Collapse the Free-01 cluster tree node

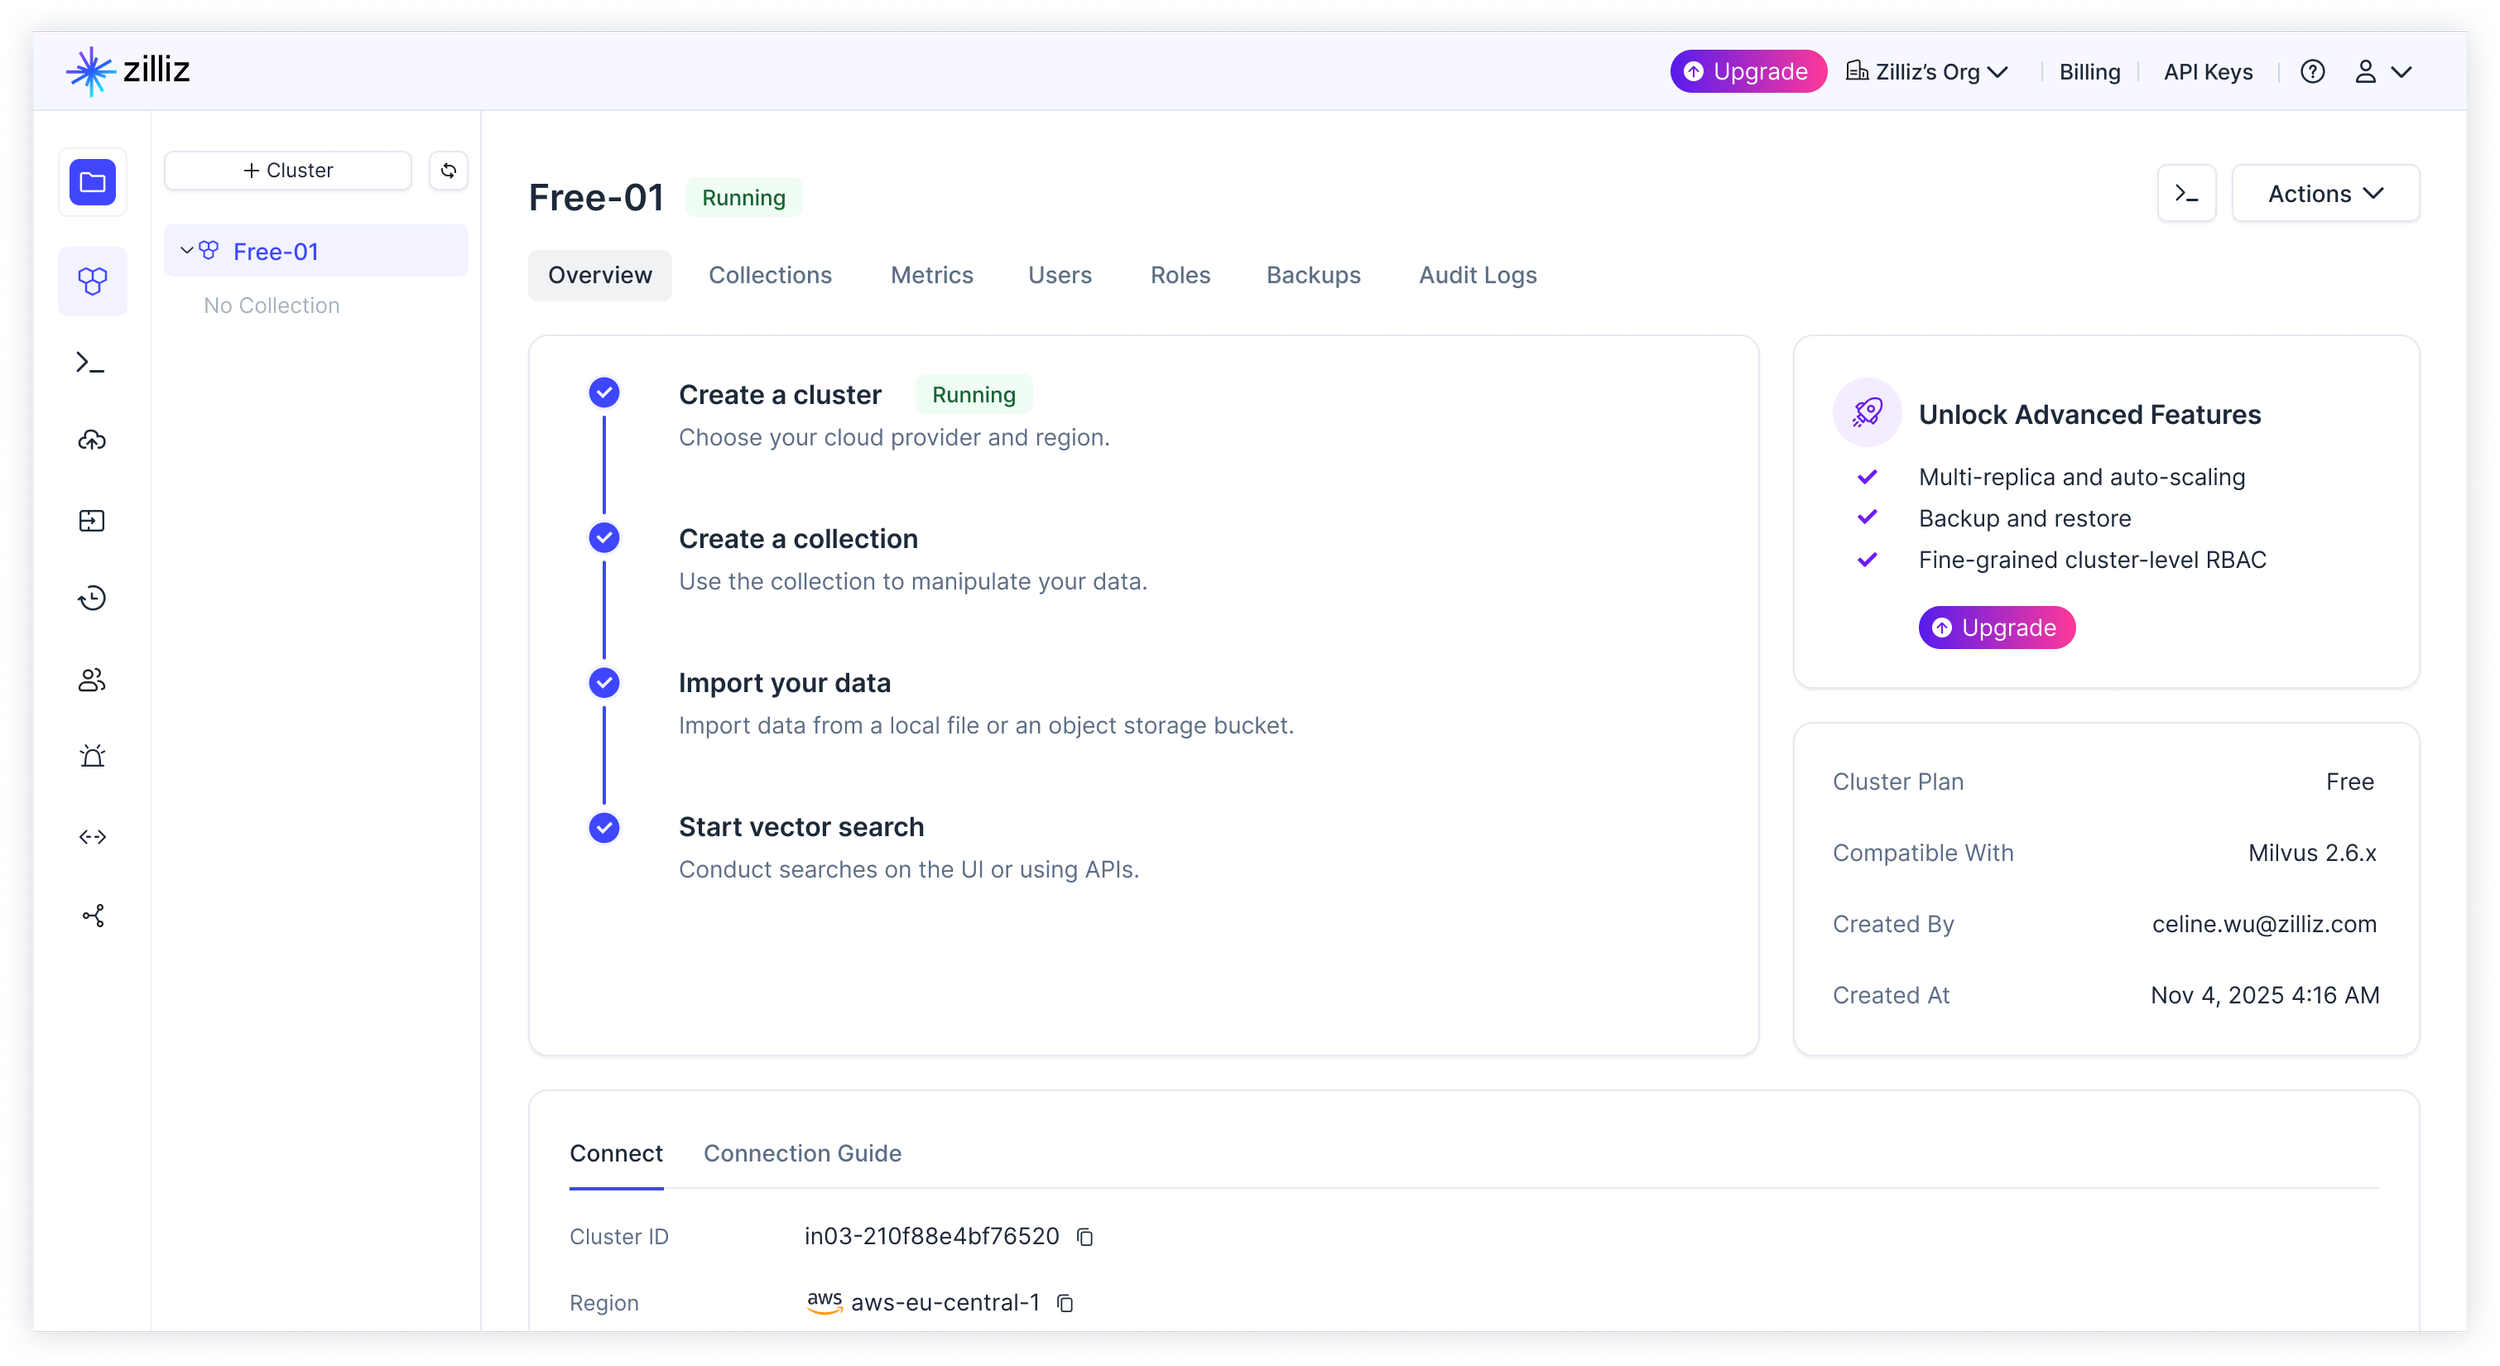tap(186, 251)
